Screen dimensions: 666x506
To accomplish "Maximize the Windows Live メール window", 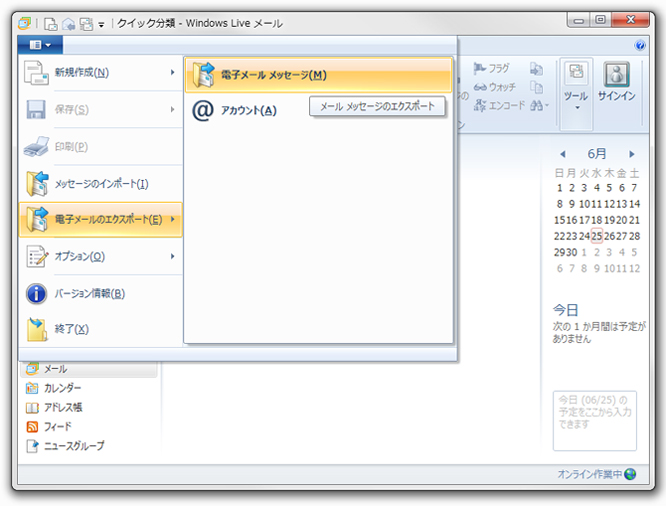I will 600,20.
